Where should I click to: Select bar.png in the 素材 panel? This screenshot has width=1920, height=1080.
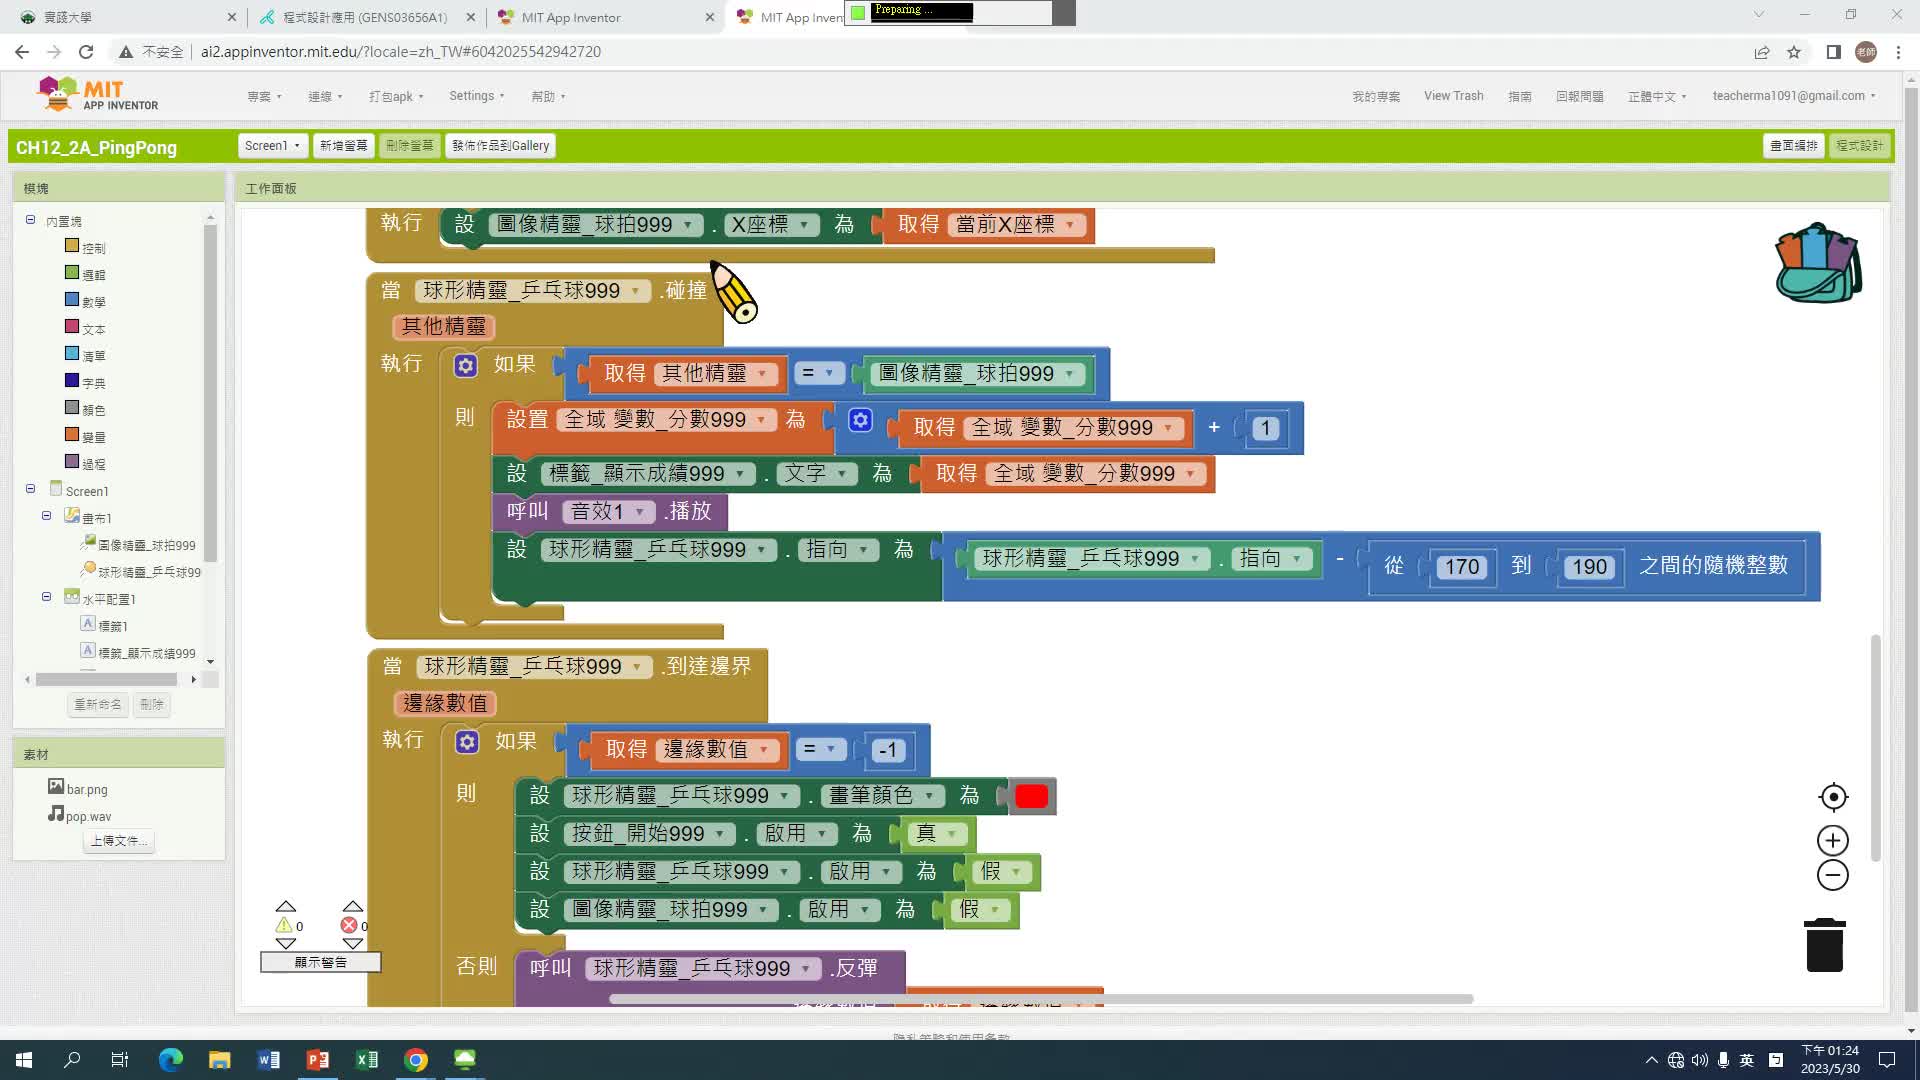[x=86, y=789]
